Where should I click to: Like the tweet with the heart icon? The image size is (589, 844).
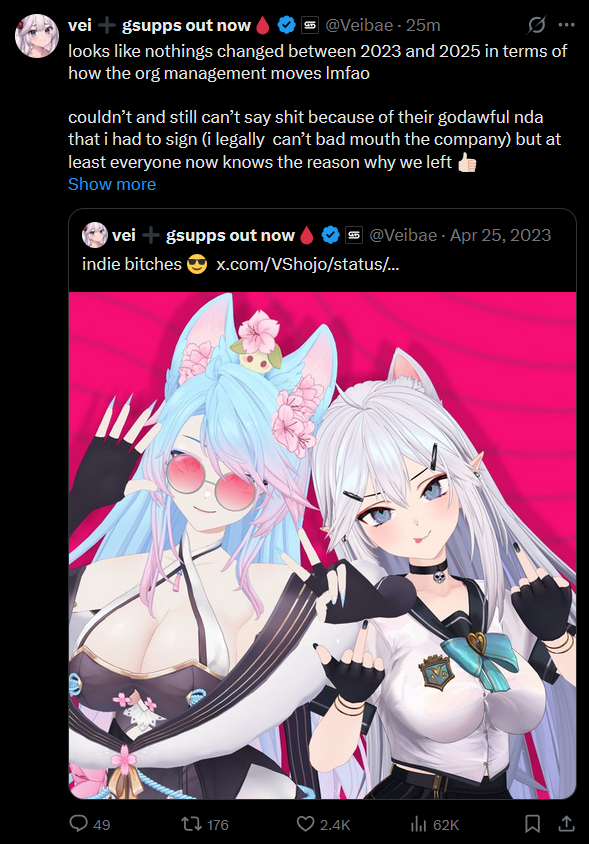[306, 824]
